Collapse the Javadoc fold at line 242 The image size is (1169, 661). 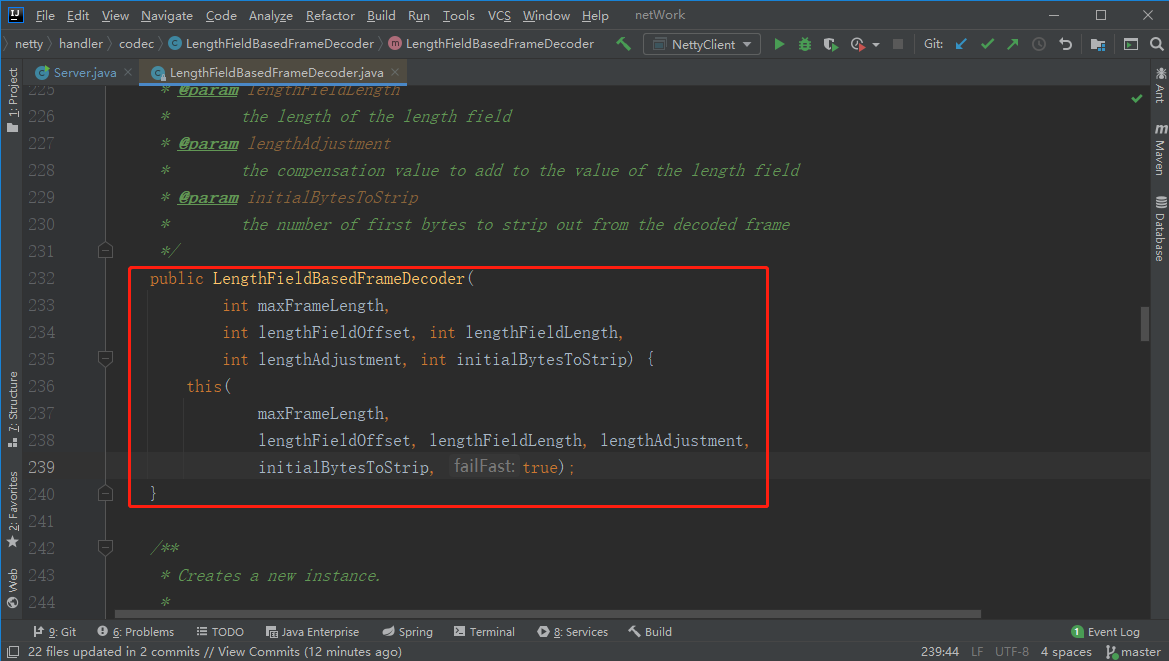coord(105,548)
